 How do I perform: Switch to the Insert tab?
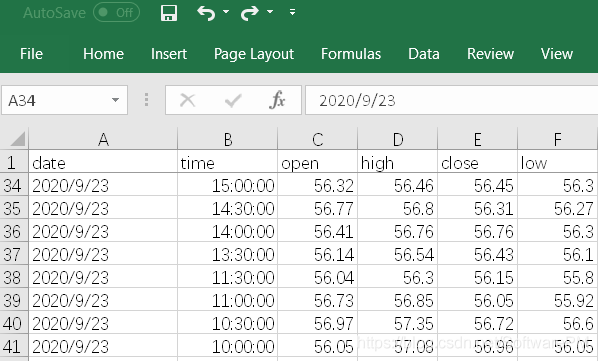[x=169, y=54]
